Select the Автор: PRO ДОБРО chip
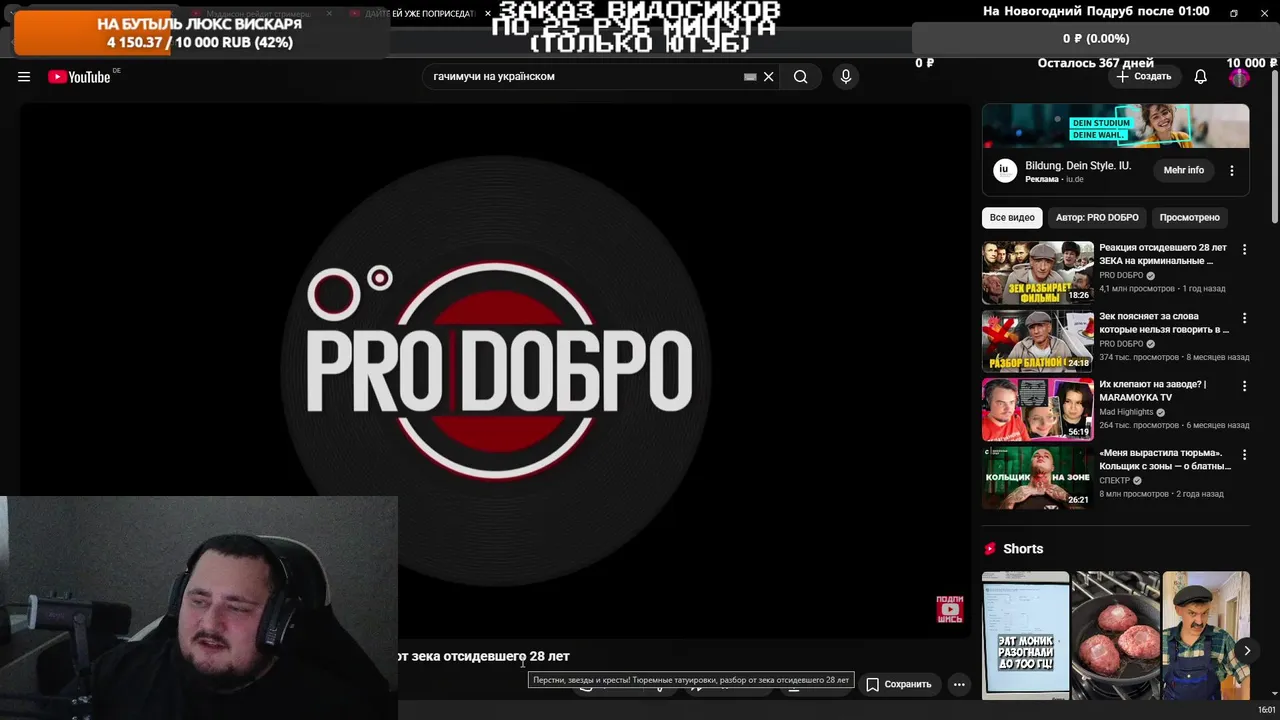 pyautogui.click(x=1097, y=217)
